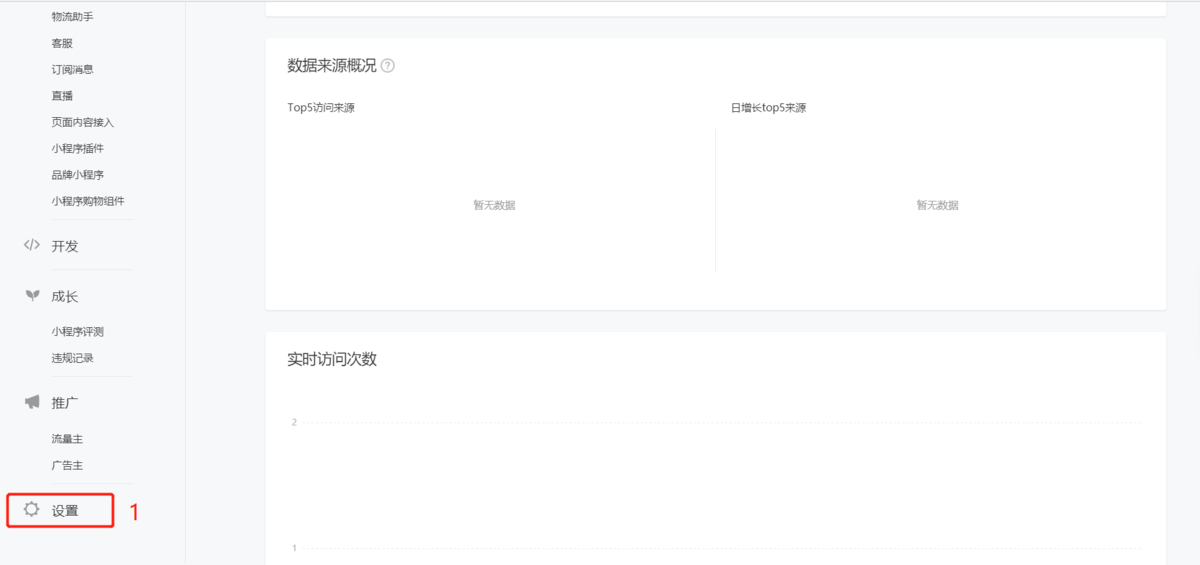
Task: Open 流量主 under 推广
Action: (67, 439)
